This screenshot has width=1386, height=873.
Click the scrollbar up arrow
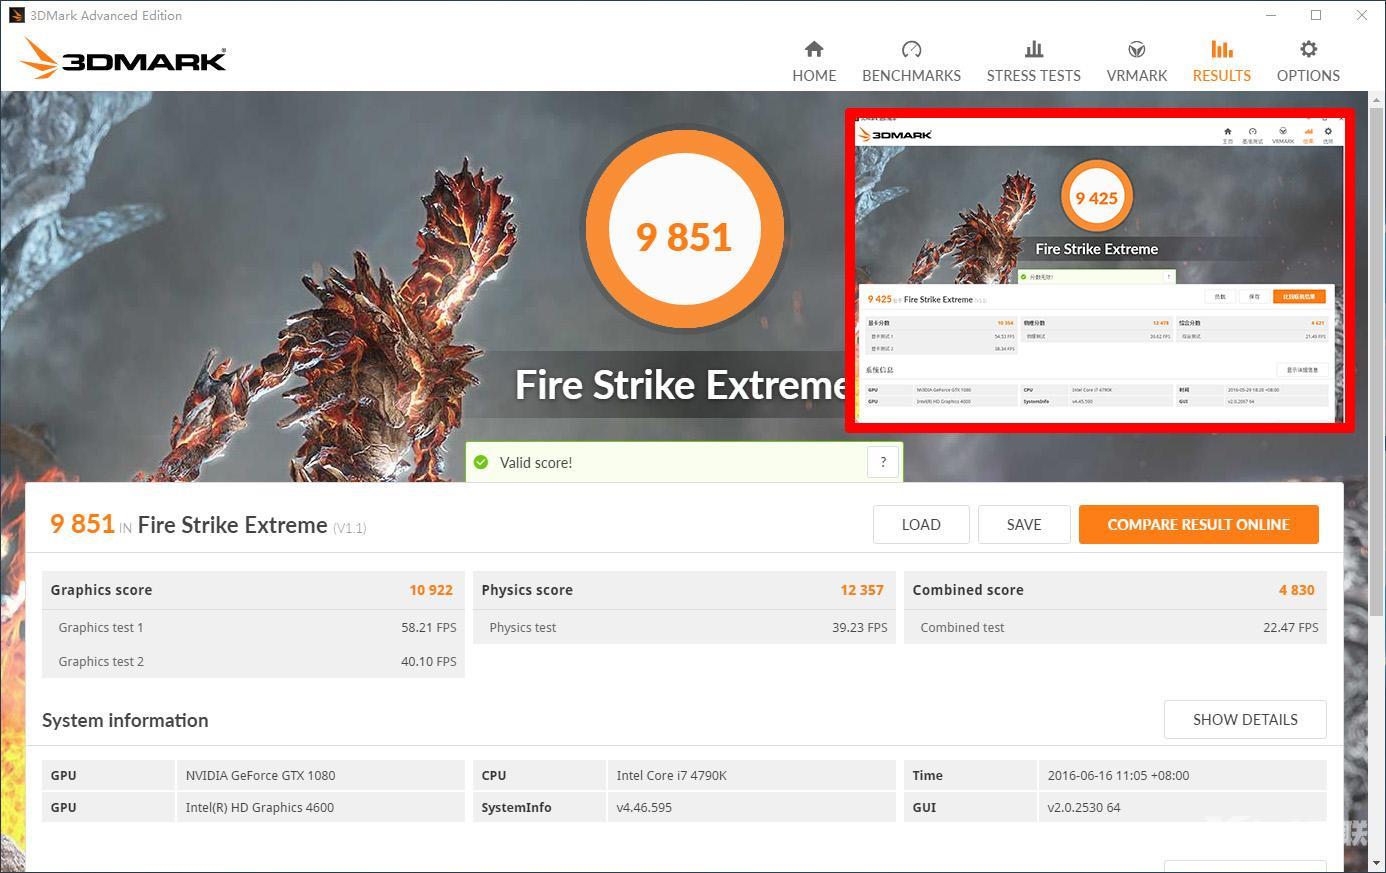pos(1376,99)
